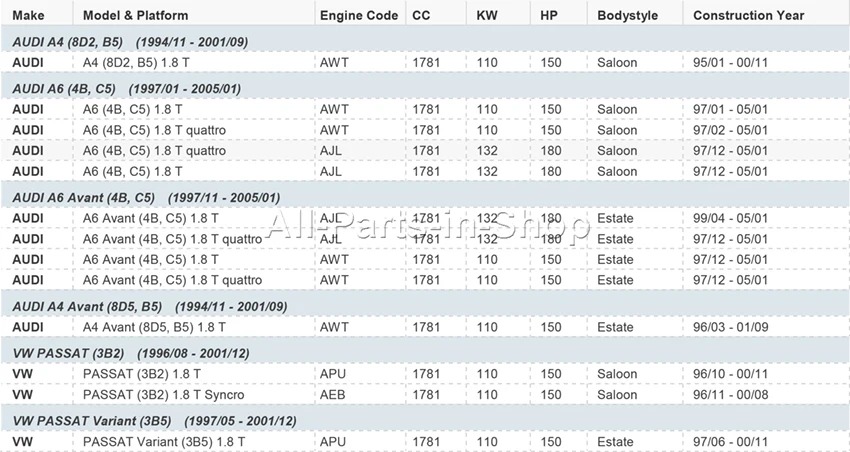
Task: Click construction year "99/04 - 05/01"
Action: [x=730, y=218]
